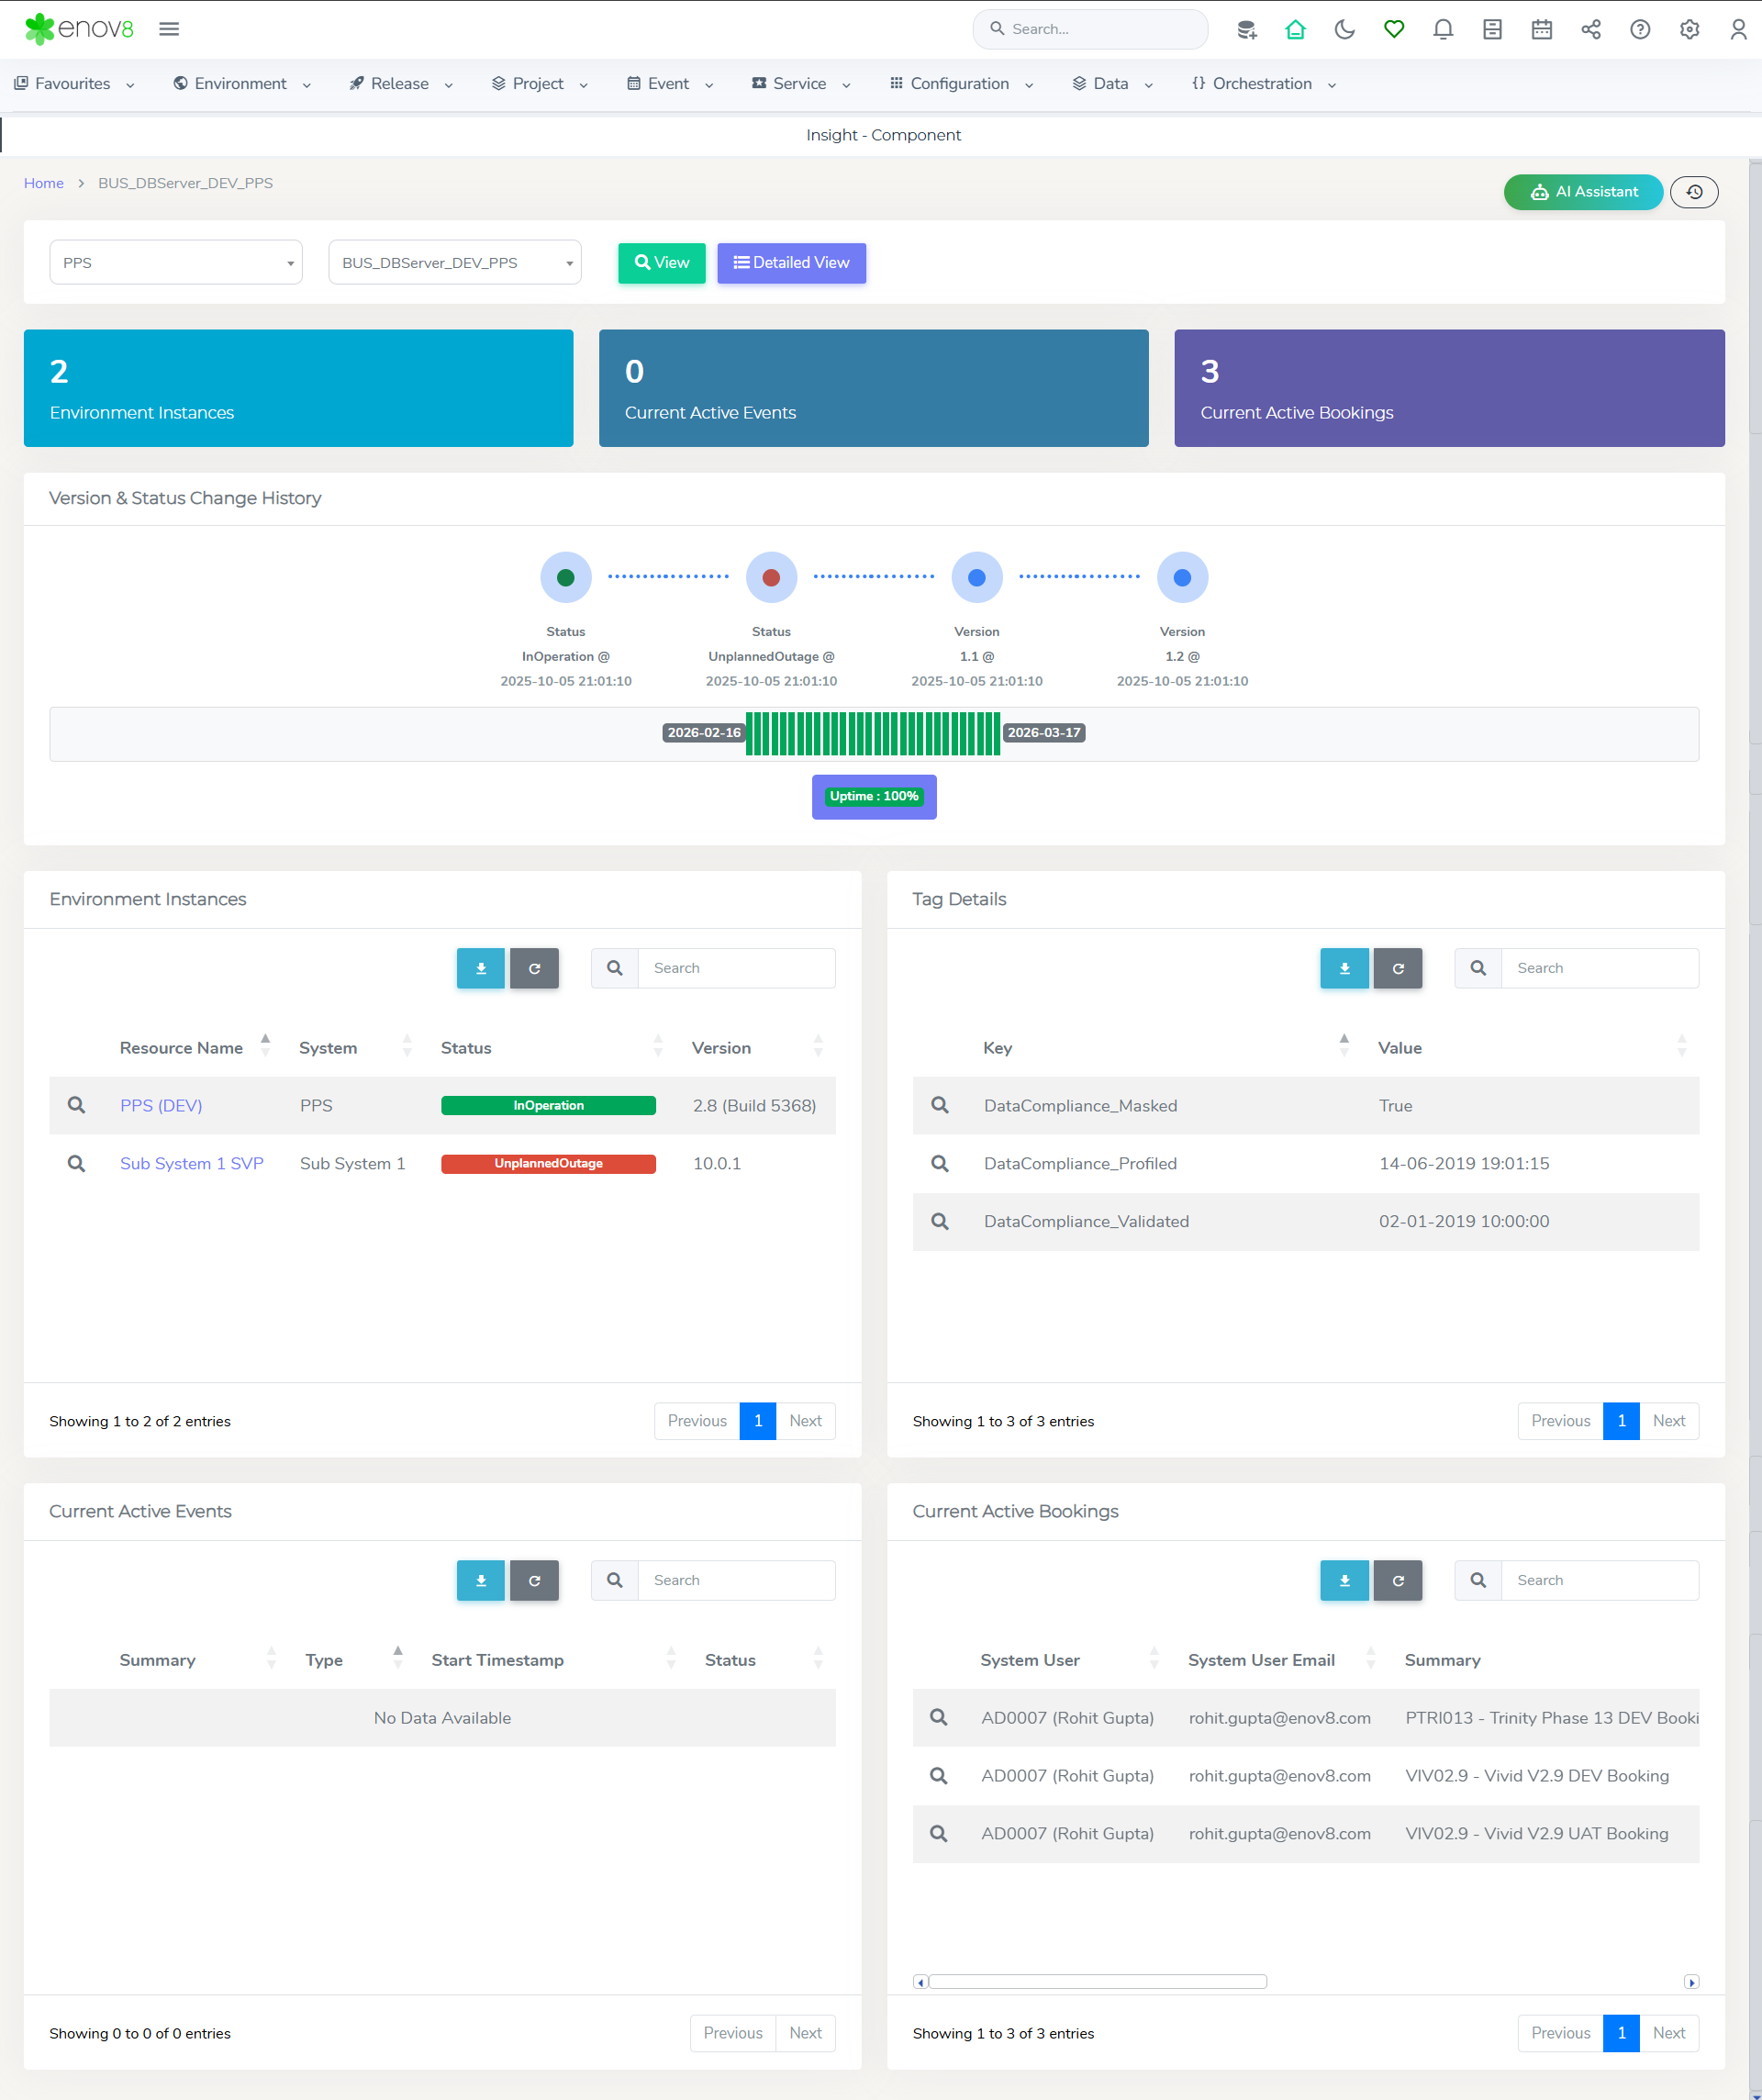Image resolution: width=1762 pixels, height=2100 pixels.
Task: Click the notifications bell icon
Action: coord(1442,29)
